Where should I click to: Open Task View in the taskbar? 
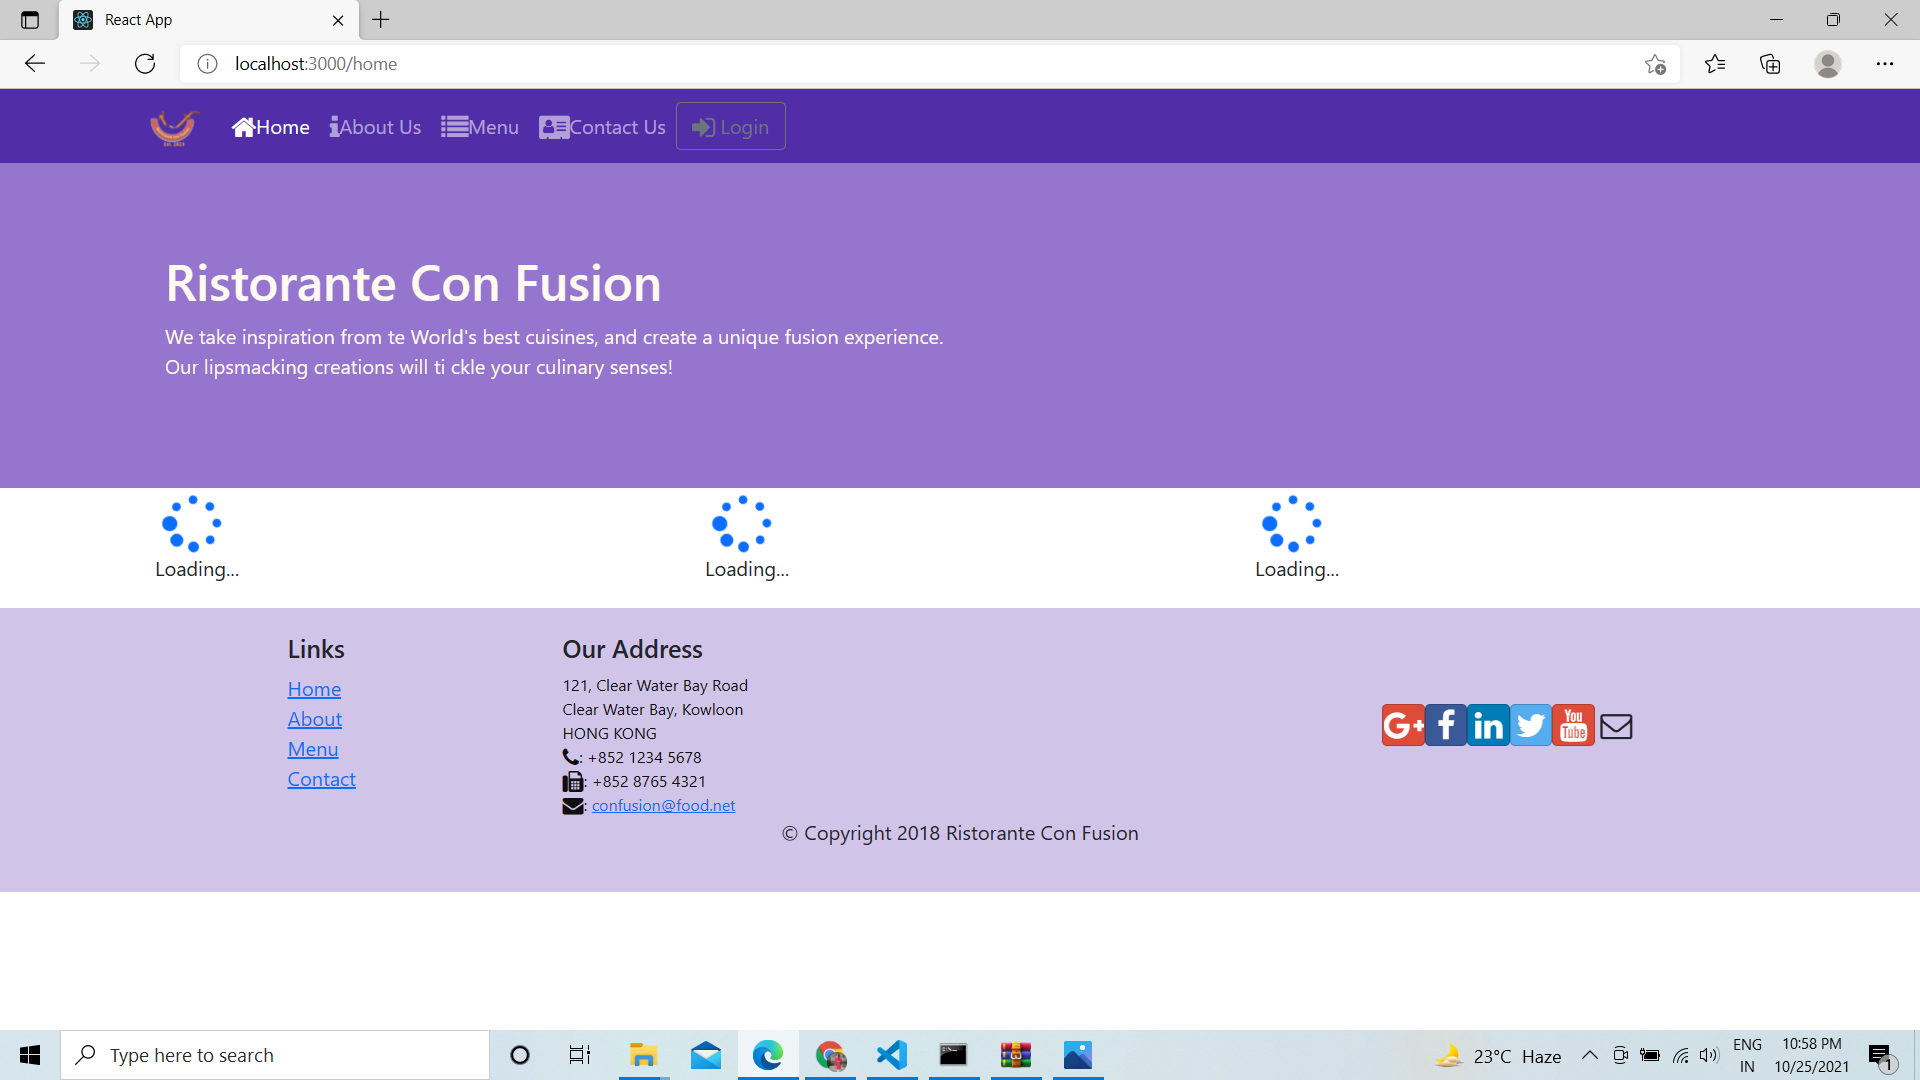click(580, 1055)
